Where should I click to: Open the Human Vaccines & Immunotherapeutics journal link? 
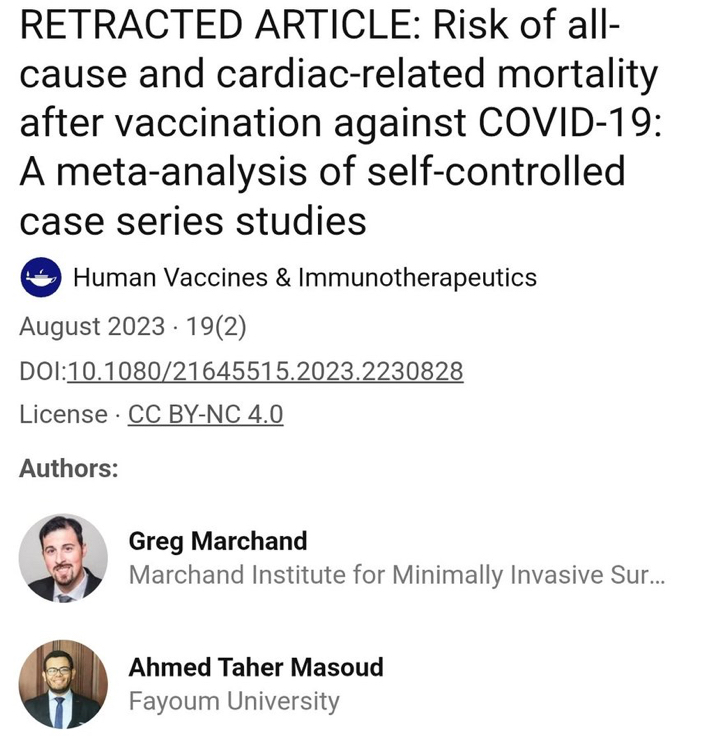pyautogui.click(x=305, y=278)
